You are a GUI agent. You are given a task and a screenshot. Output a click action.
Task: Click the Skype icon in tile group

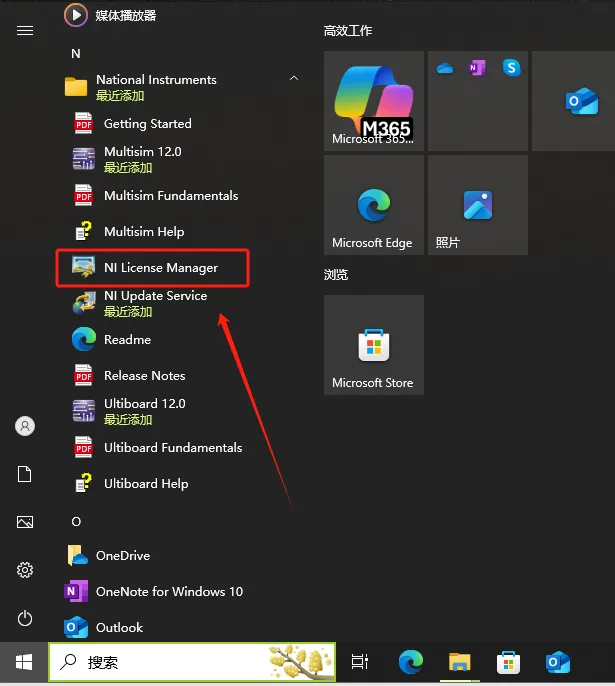511,68
